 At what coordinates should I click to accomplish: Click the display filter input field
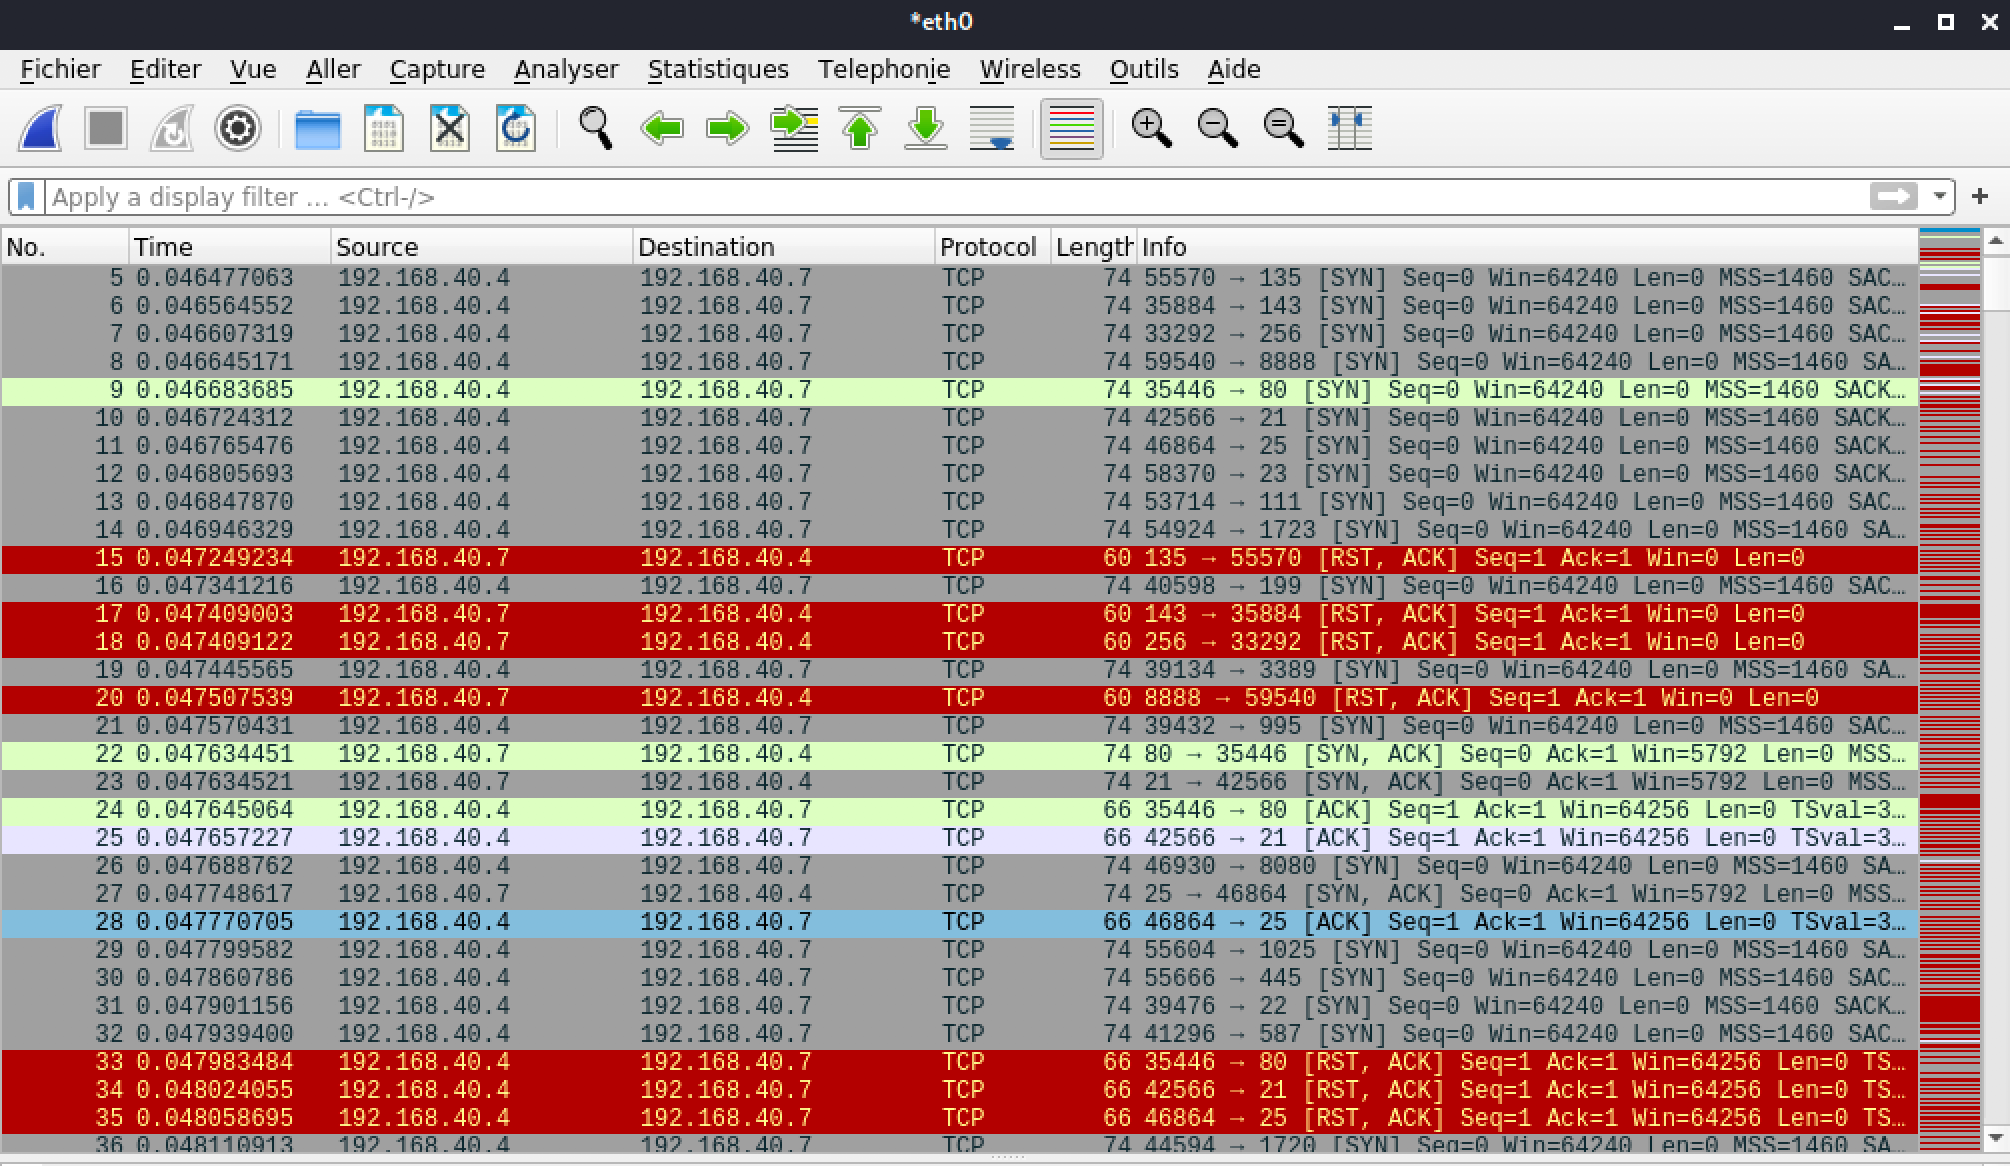(x=955, y=197)
